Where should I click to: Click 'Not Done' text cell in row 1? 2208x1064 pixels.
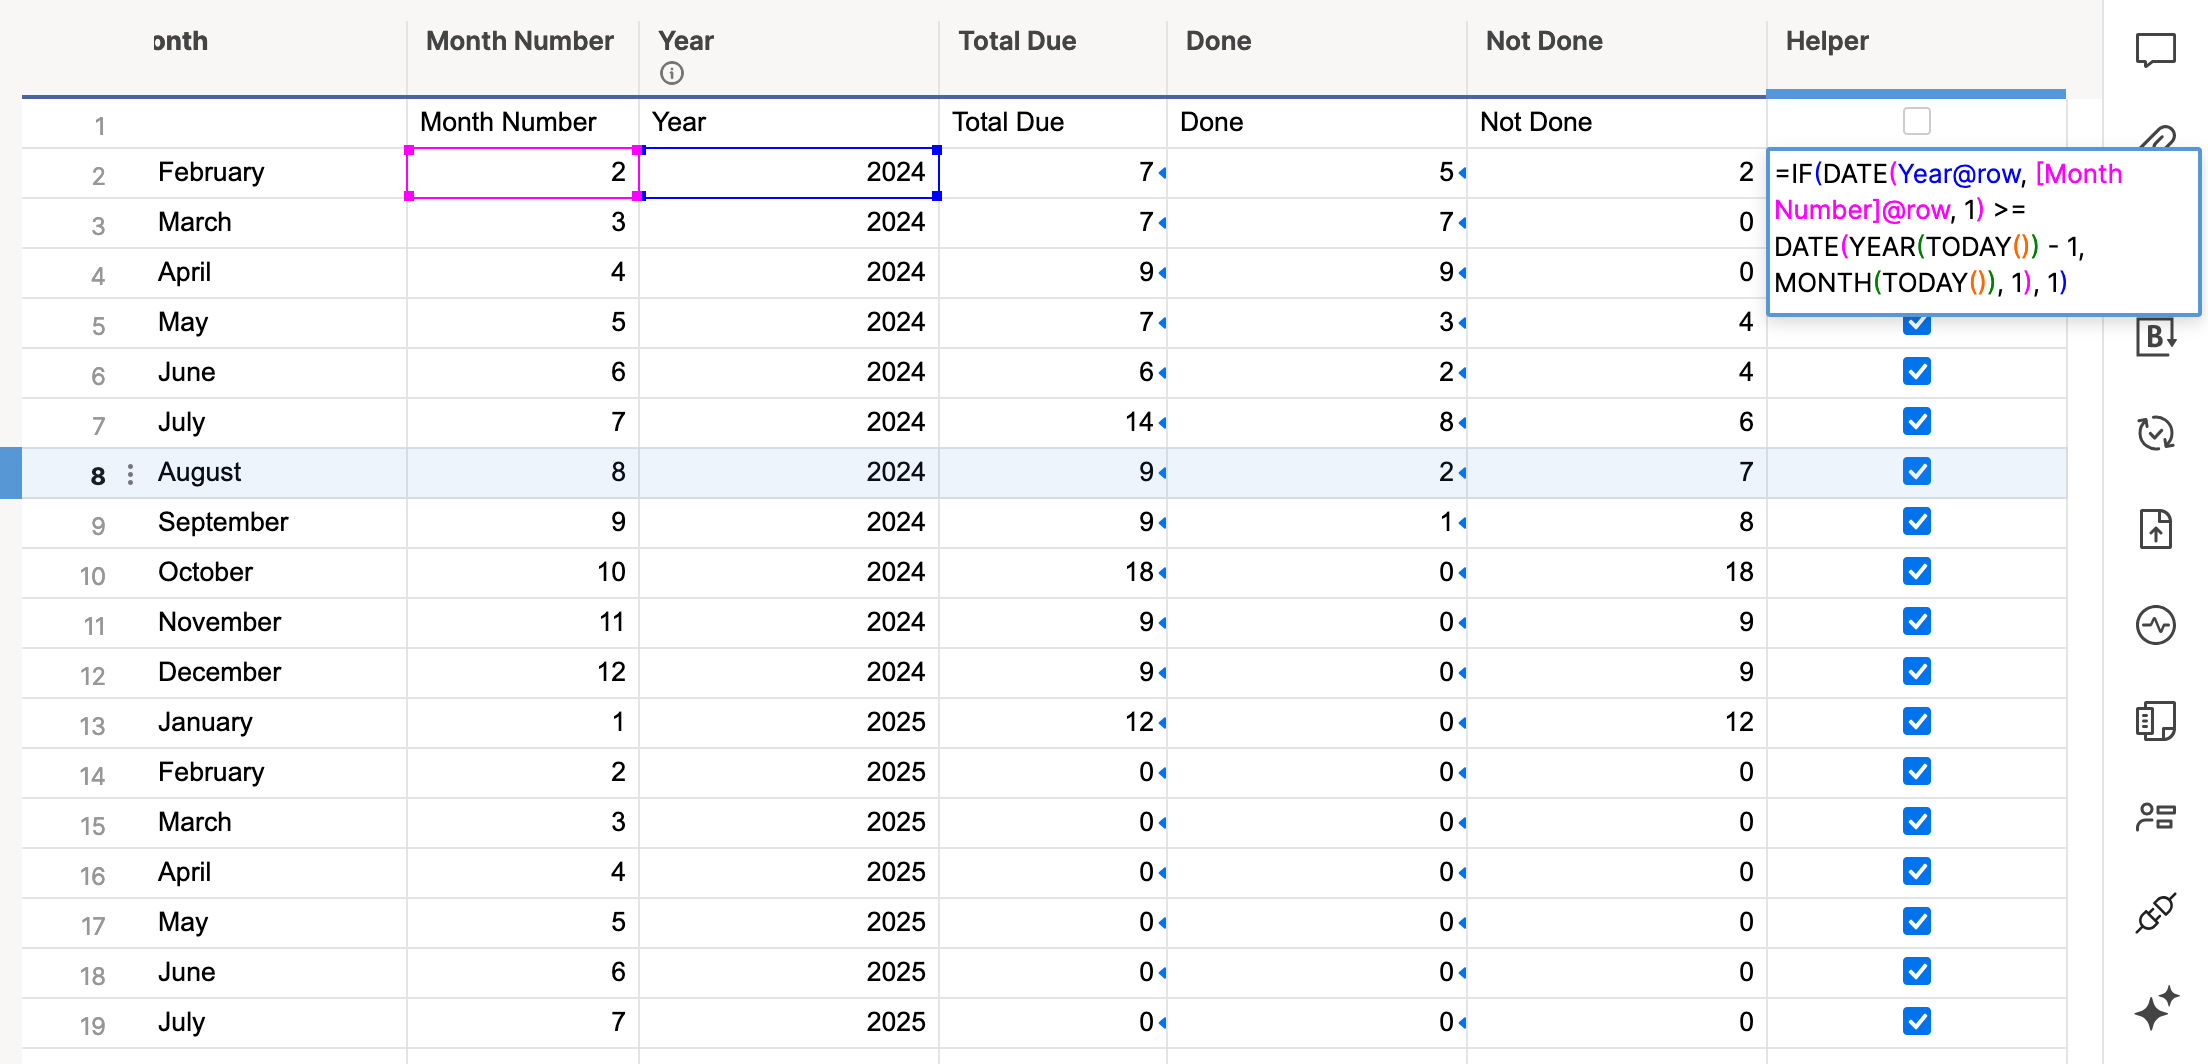coord(1536,122)
